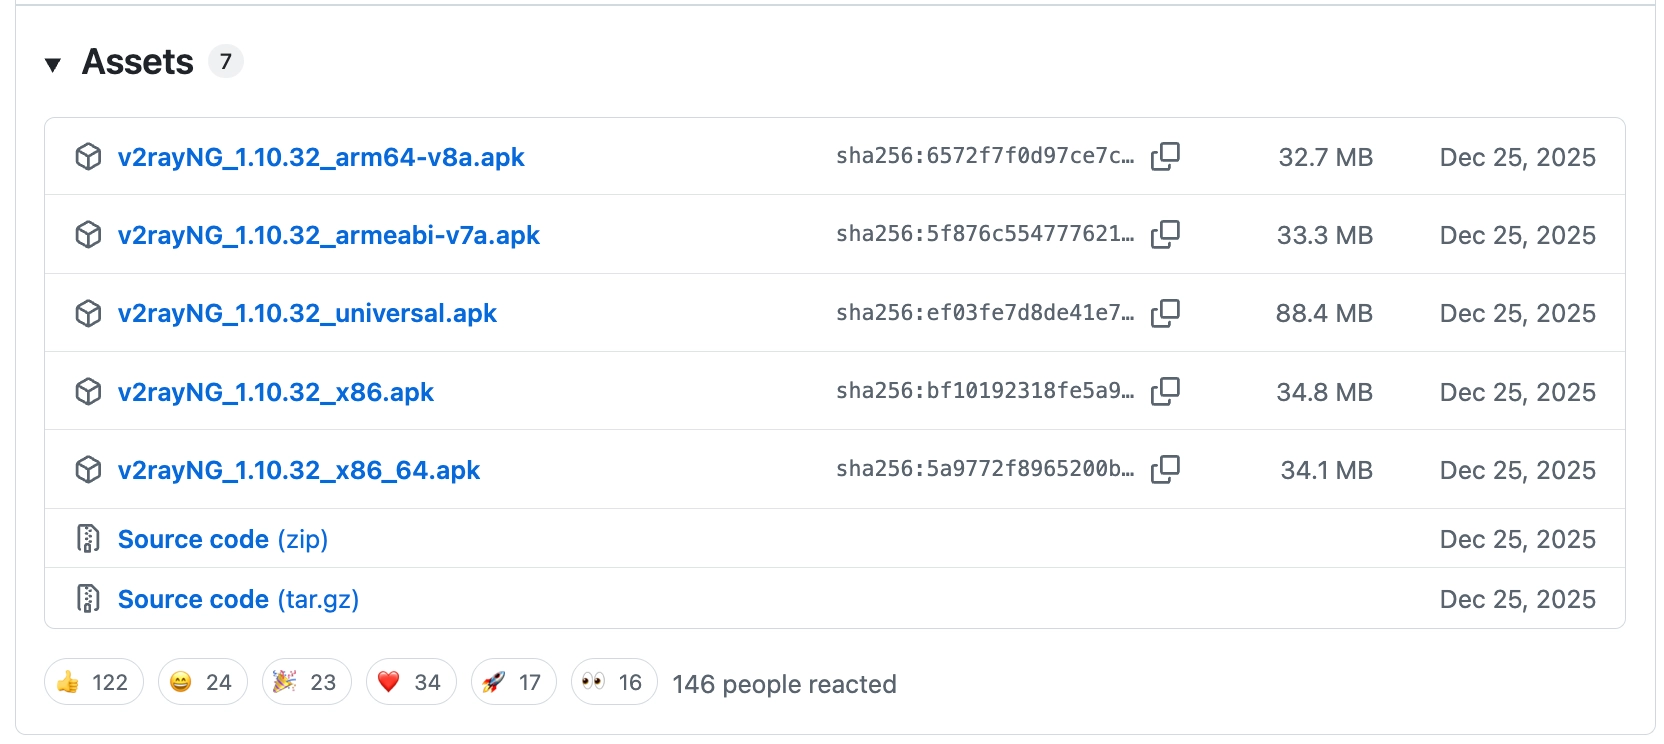The image size is (1664, 744).
Task: Toggle thumbs up reaction with 122
Action: pyautogui.click(x=94, y=682)
